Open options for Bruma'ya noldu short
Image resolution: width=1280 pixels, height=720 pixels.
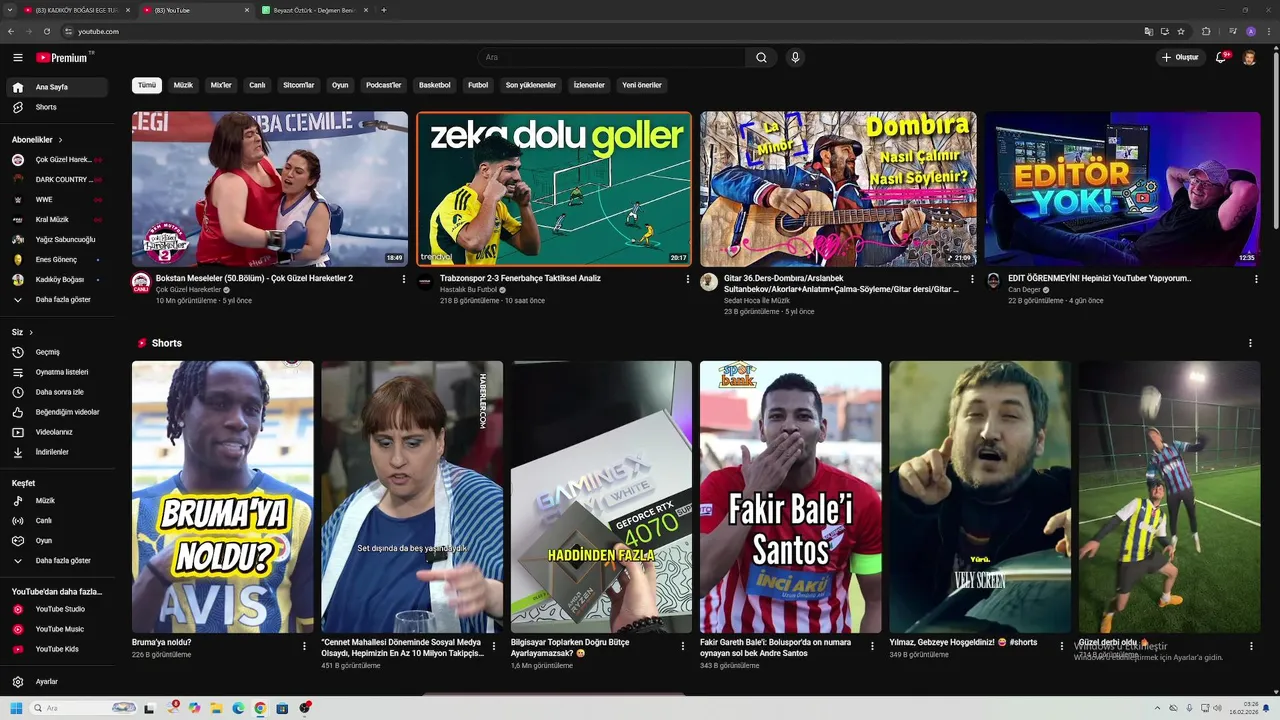[304, 646]
